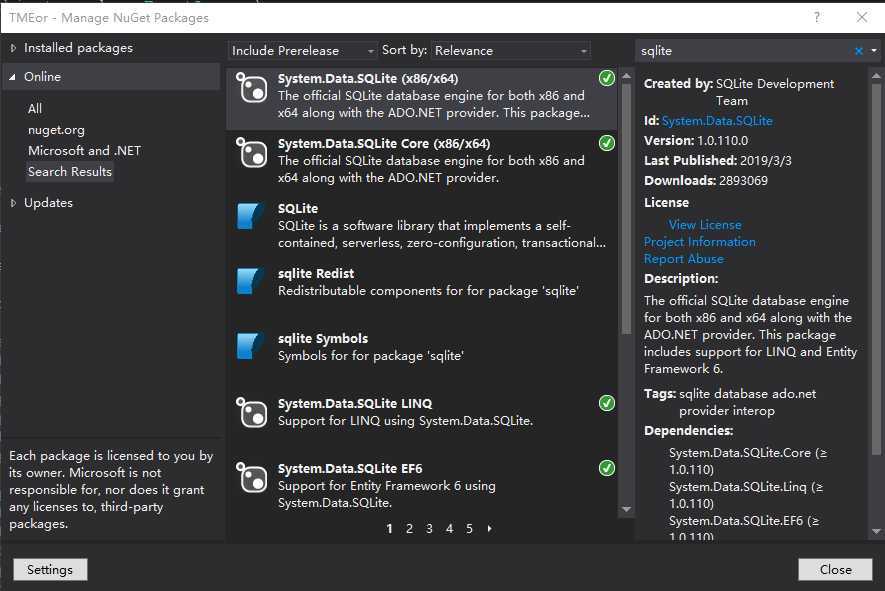Viewport: 885px width, 591px height.
Task: Click the Sort by label
Action: [x=405, y=50]
